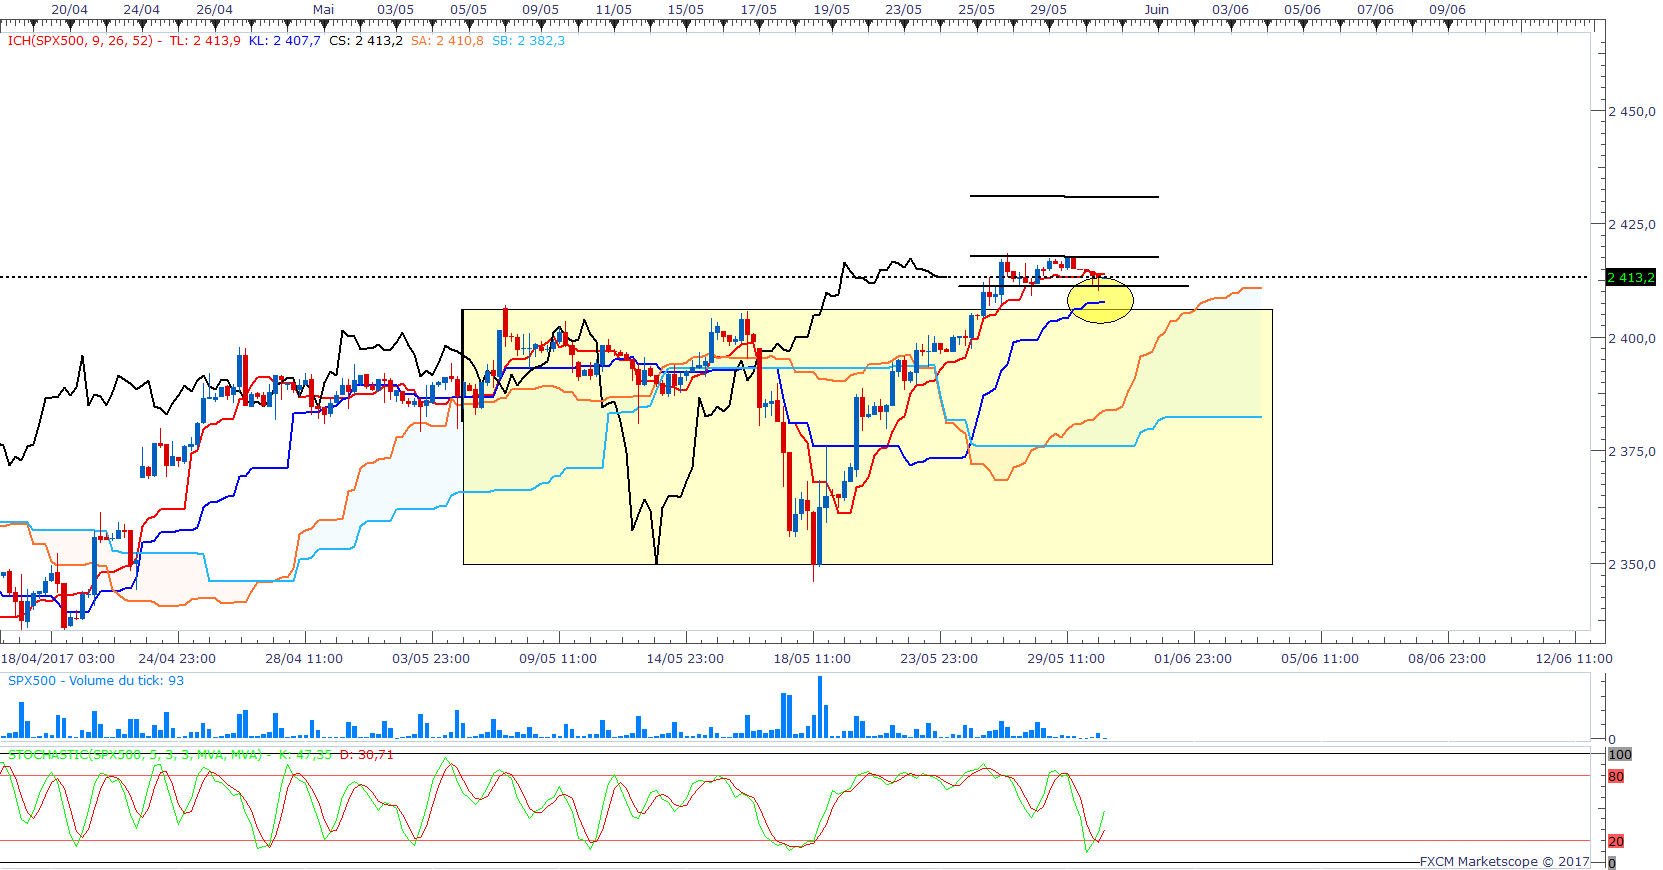Click the red stochastic D: 30,71 value
Viewport: 1663px width, 870px height.
(367, 755)
